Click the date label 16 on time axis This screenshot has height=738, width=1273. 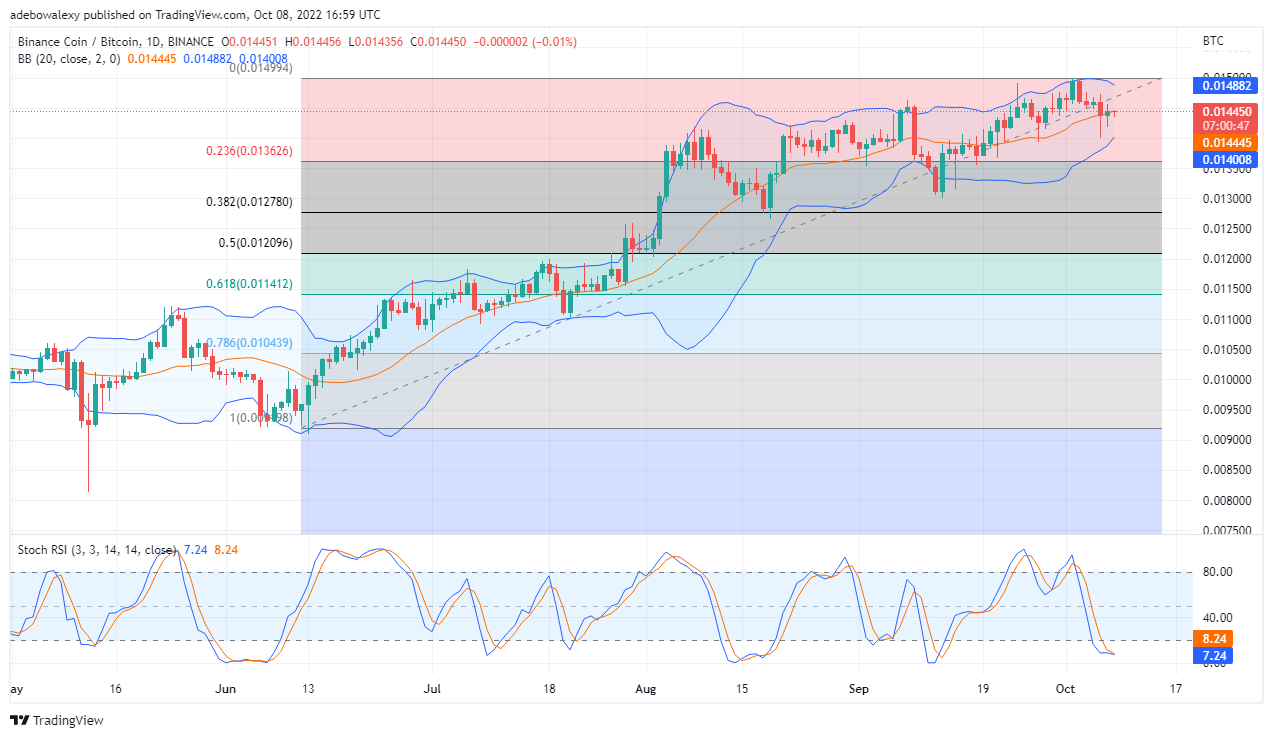(116, 689)
